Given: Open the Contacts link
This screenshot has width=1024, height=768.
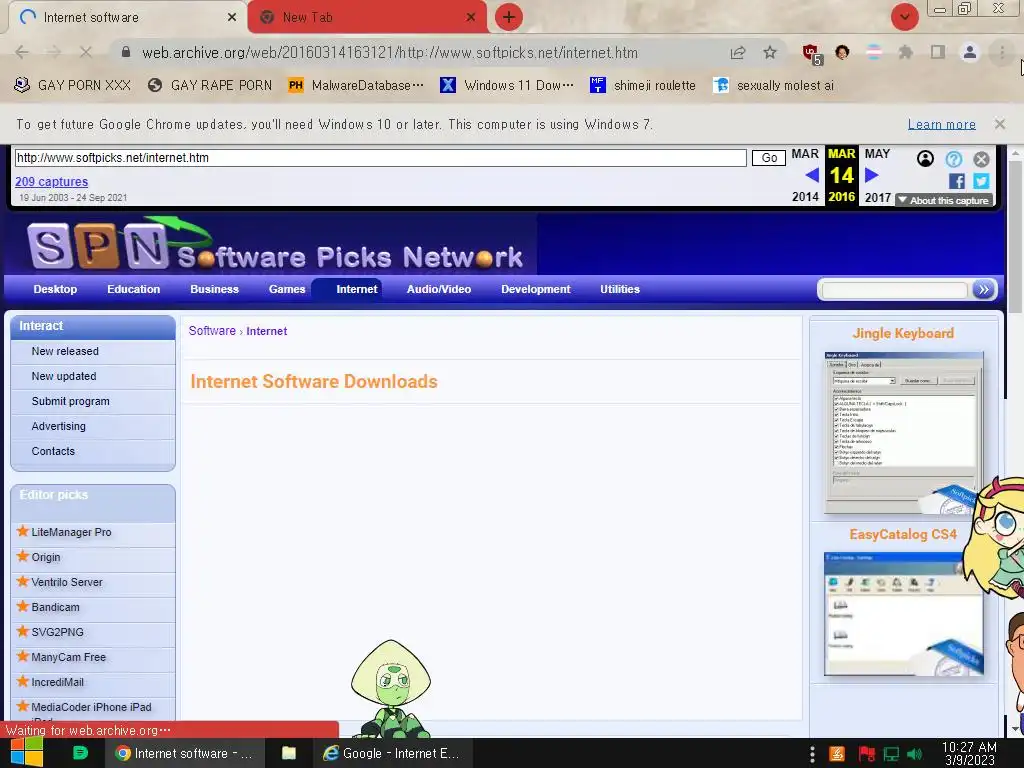Looking at the screenshot, I should click(x=53, y=451).
